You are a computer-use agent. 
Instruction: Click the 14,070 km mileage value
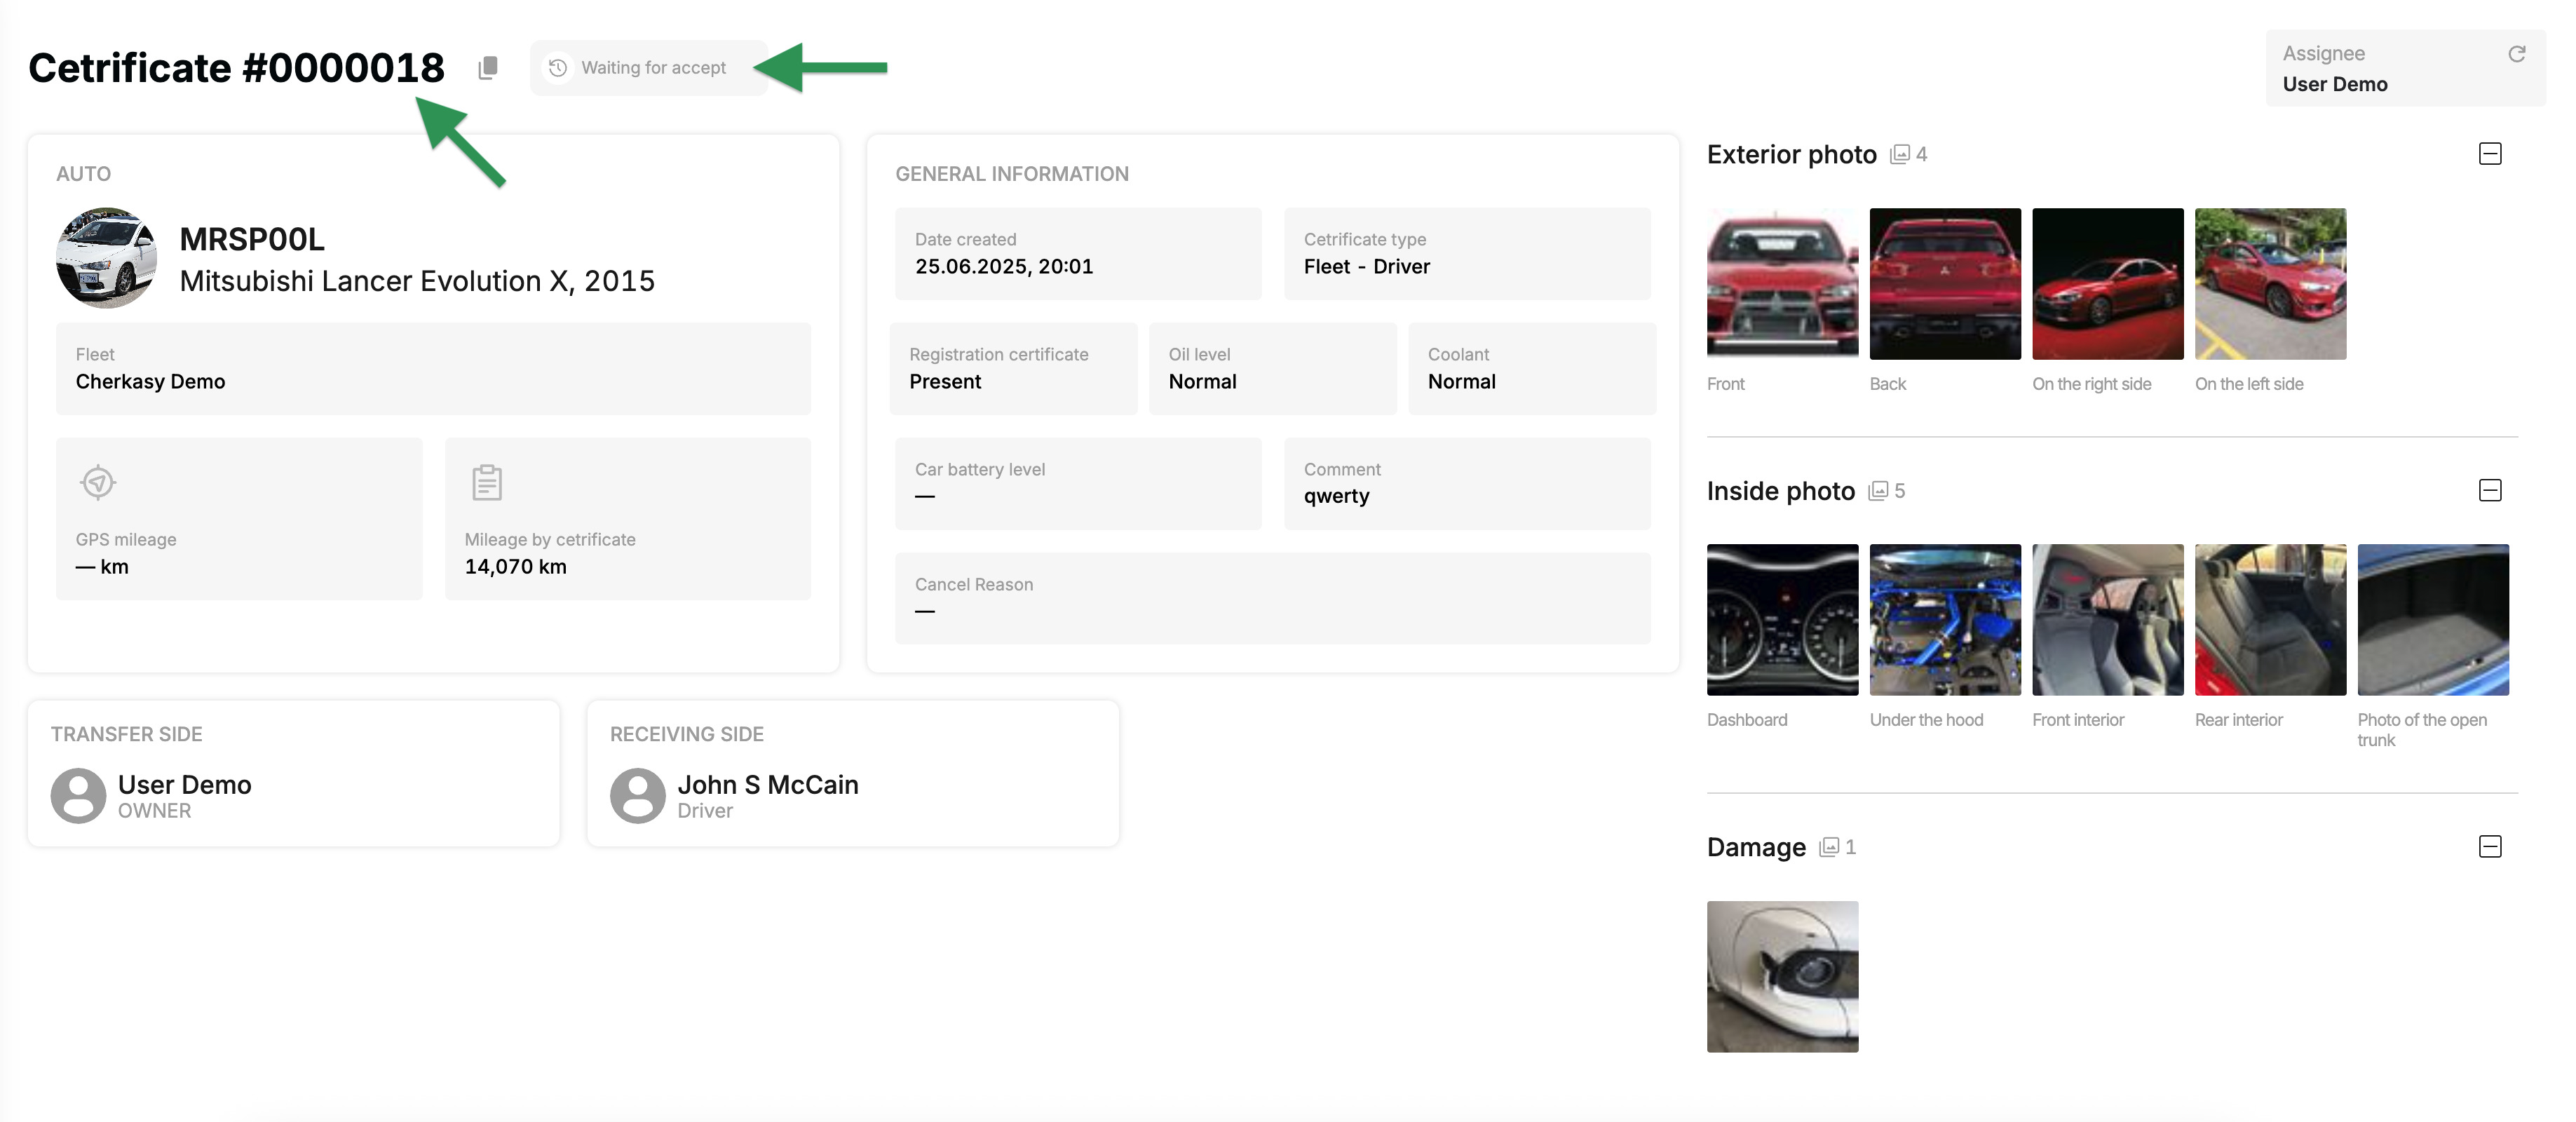point(515,567)
